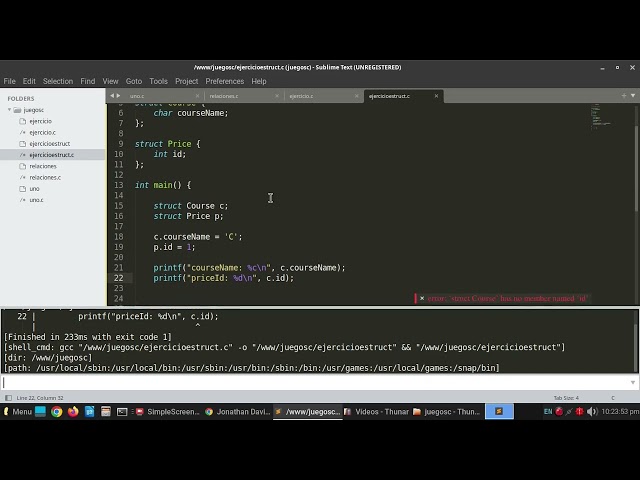640x480 pixels.
Task: Open the Edit menu
Action: [29, 81]
